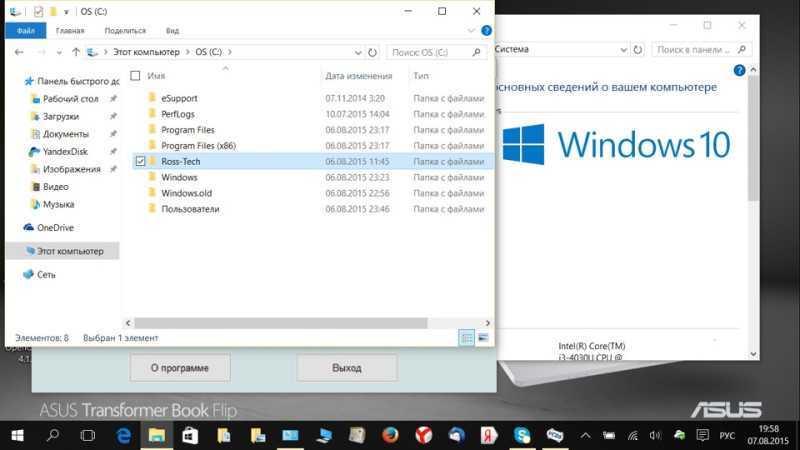Select the eSupport folder
The image size is (800, 450).
[x=179, y=98]
